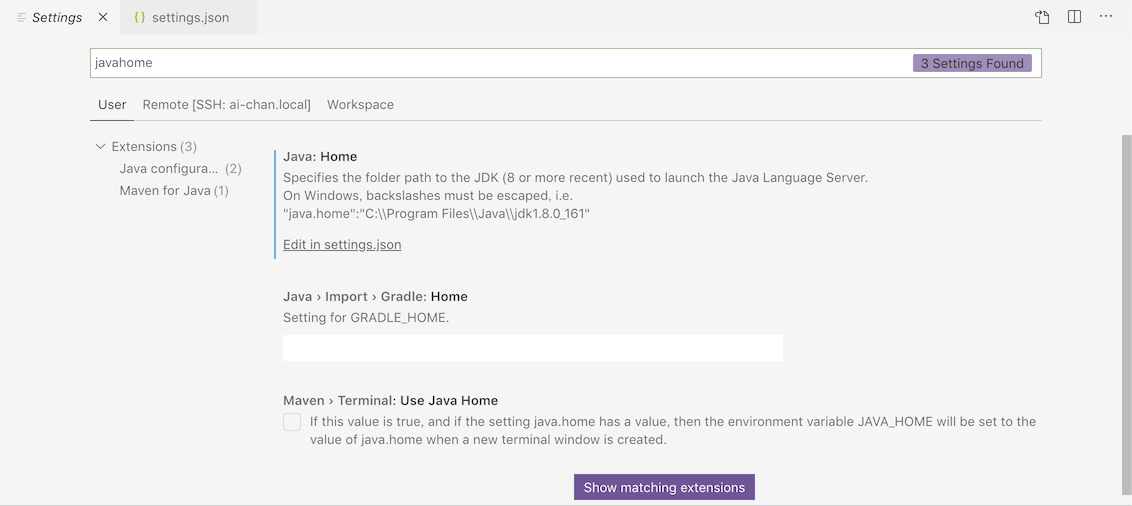Viewport: 1132px width, 506px height.
Task: Click the Gradle Home text field
Action: click(532, 348)
